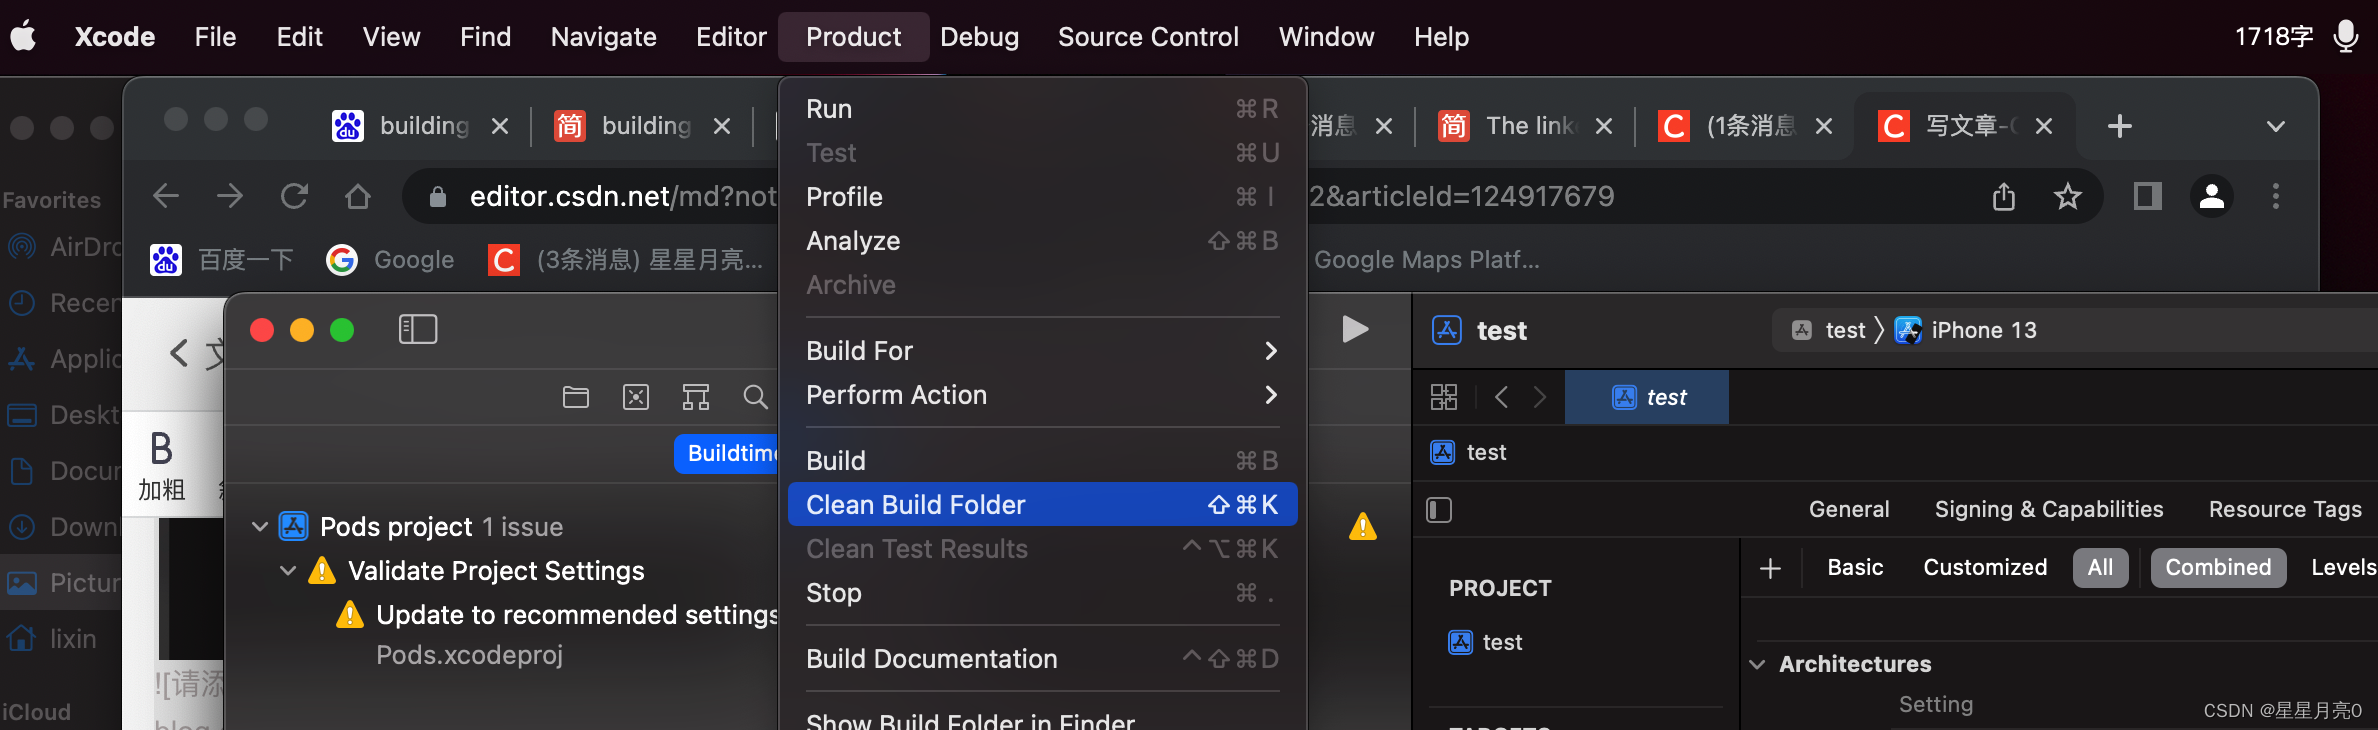Open the tab search dropdown chevron
Viewport: 2378px width, 730px height.
click(x=2276, y=126)
